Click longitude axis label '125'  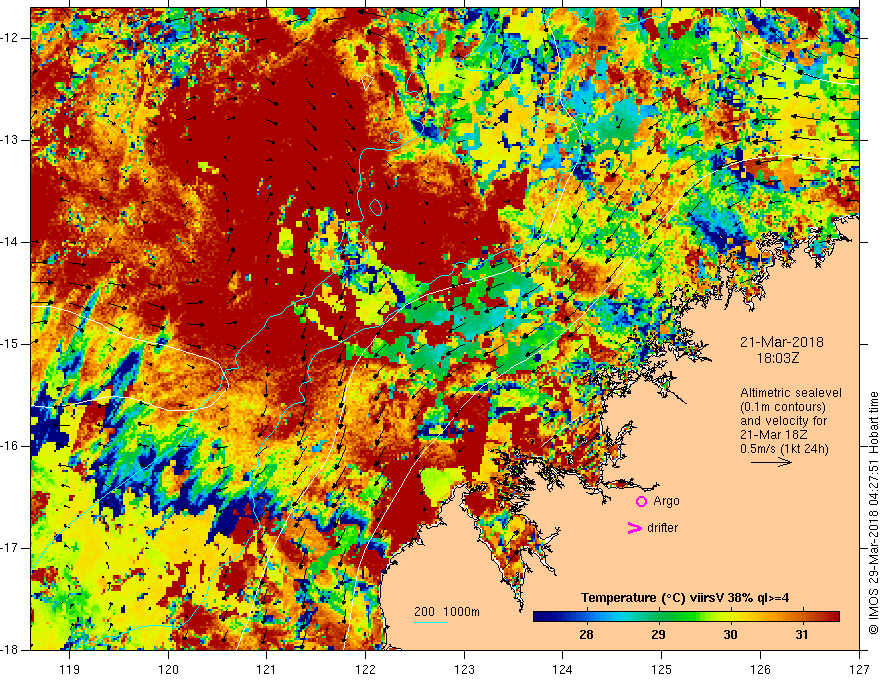click(x=662, y=669)
